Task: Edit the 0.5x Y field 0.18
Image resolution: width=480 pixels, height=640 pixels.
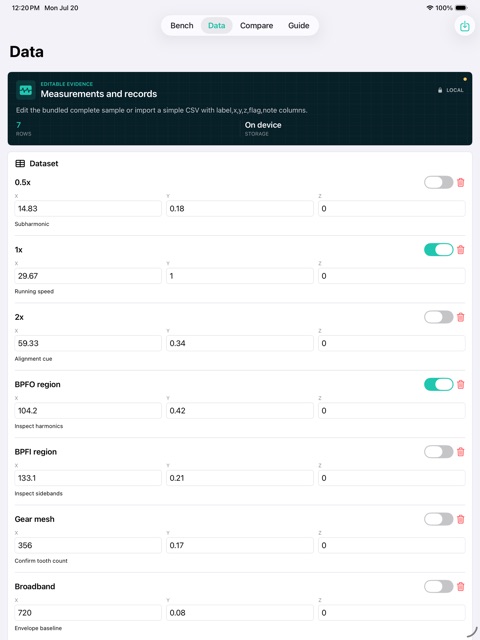Action: 240,209
